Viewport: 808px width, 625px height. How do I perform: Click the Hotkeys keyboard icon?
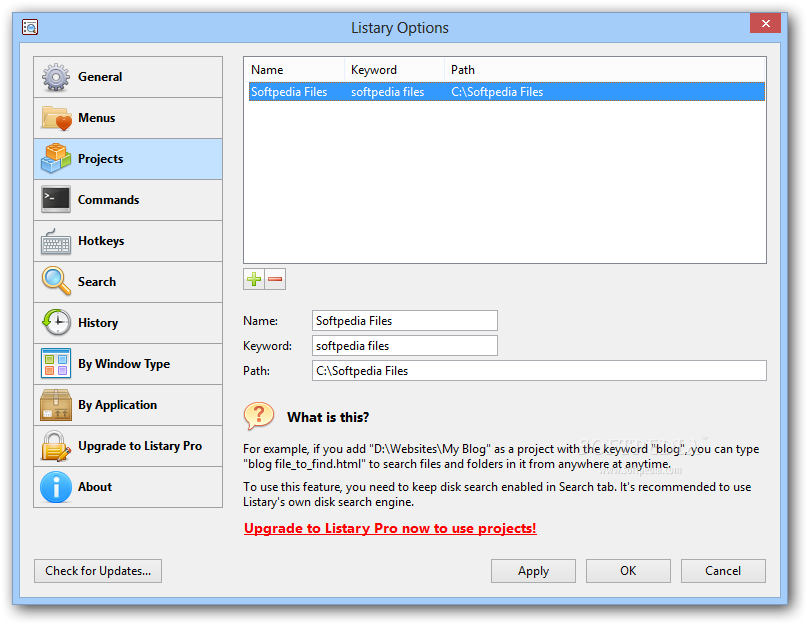(56, 242)
